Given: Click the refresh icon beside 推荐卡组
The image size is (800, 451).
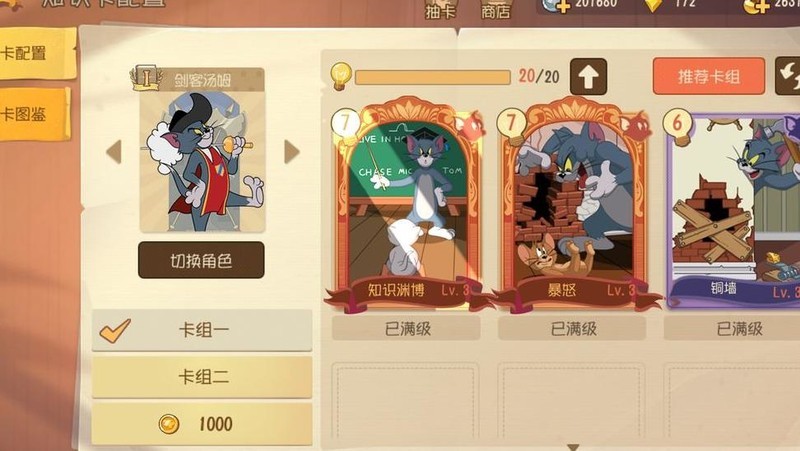Looking at the screenshot, I should point(788,76).
